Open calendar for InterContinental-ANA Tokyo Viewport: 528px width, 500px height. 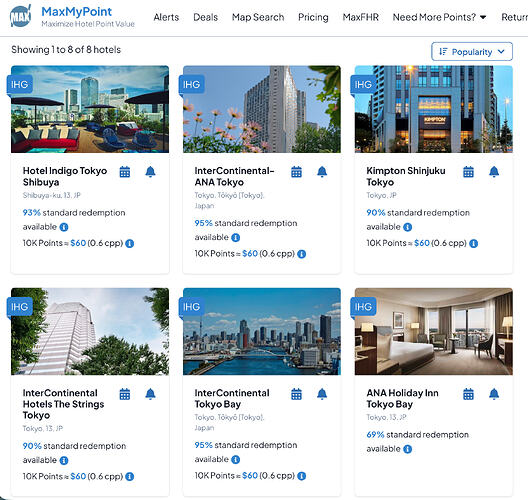tap(296, 172)
